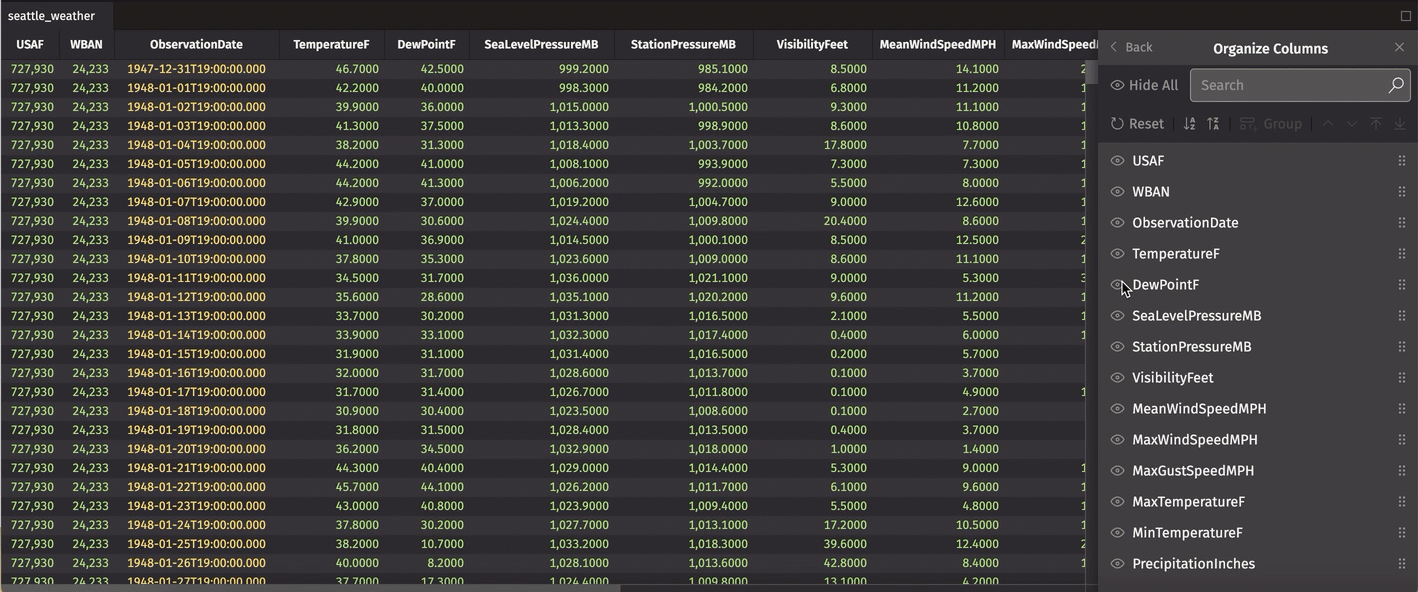
Task: Click the MaxGustSpeedMPH drag handle
Action: coord(1401,471)
